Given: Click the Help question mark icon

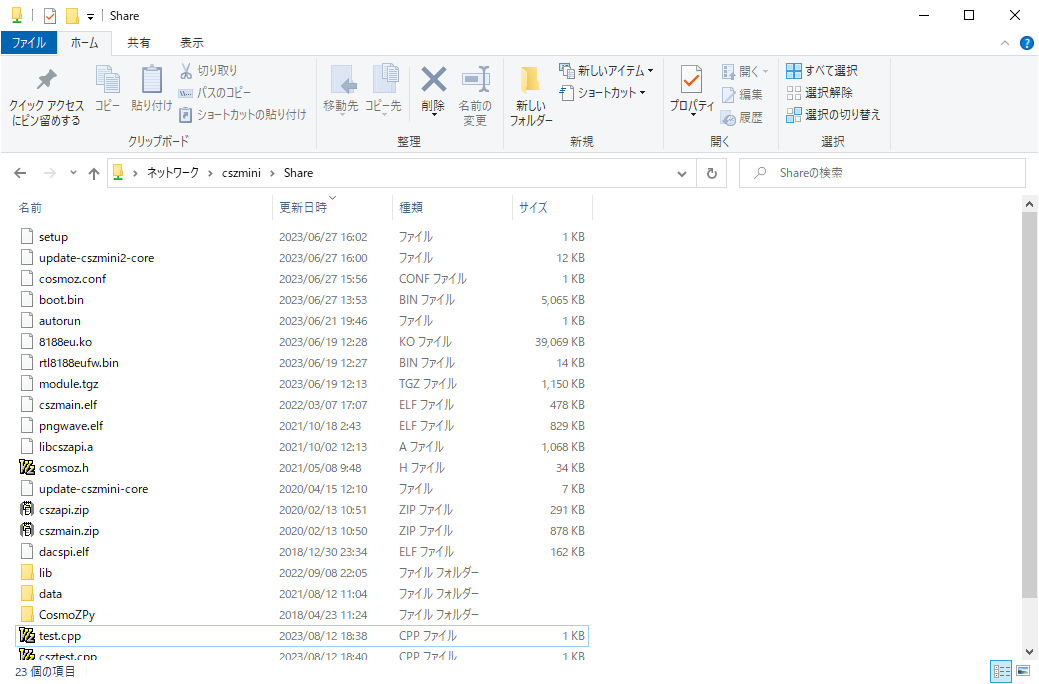Looking at the screenshot, I should click(1026, 43).
